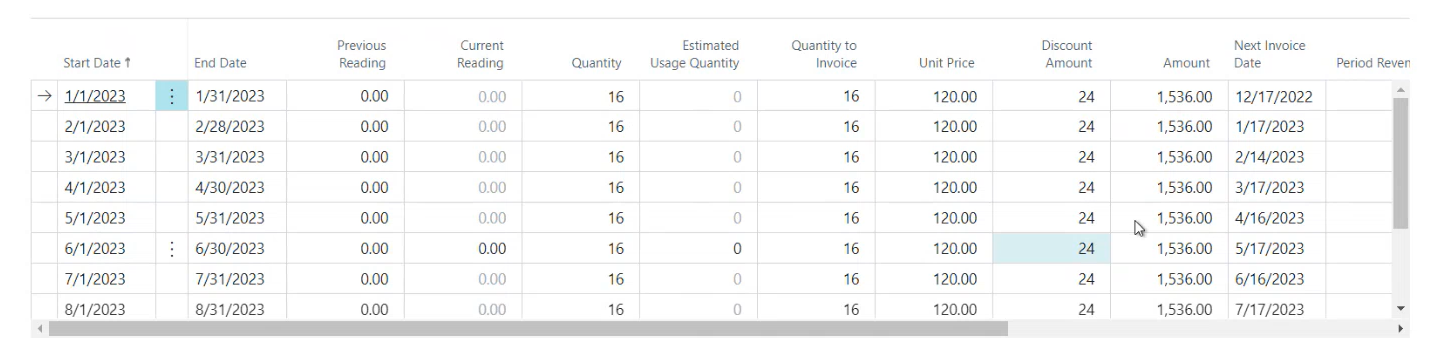The height and width of the screenshot is (363, 1430).
Task: Click the vertical scrollbar down arrow
Action: point(1400,310)
